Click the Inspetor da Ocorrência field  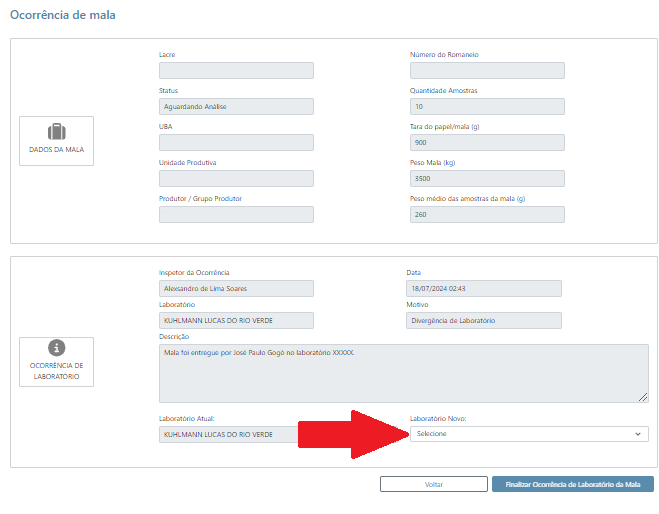(x=236, y=289)
